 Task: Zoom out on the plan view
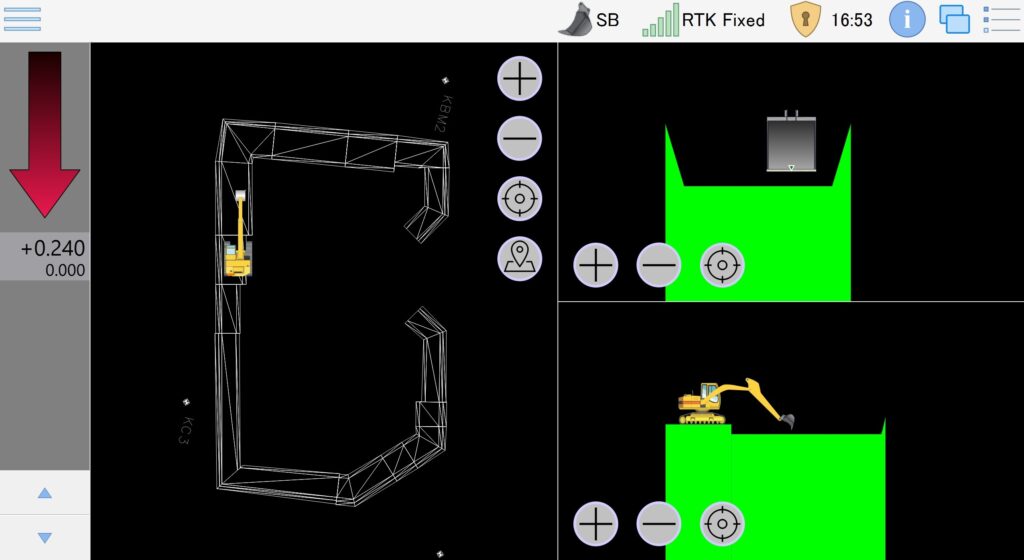520,138
